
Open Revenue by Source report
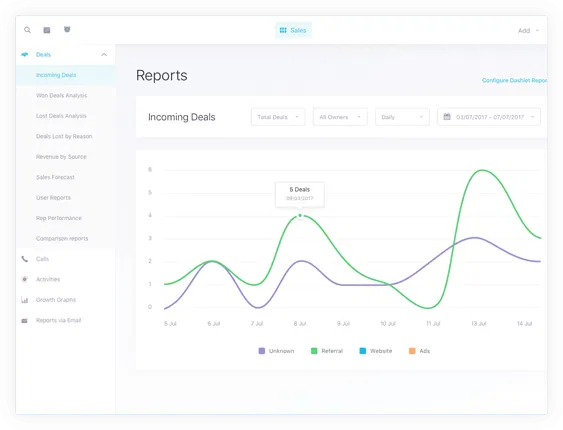click(61, 157)
